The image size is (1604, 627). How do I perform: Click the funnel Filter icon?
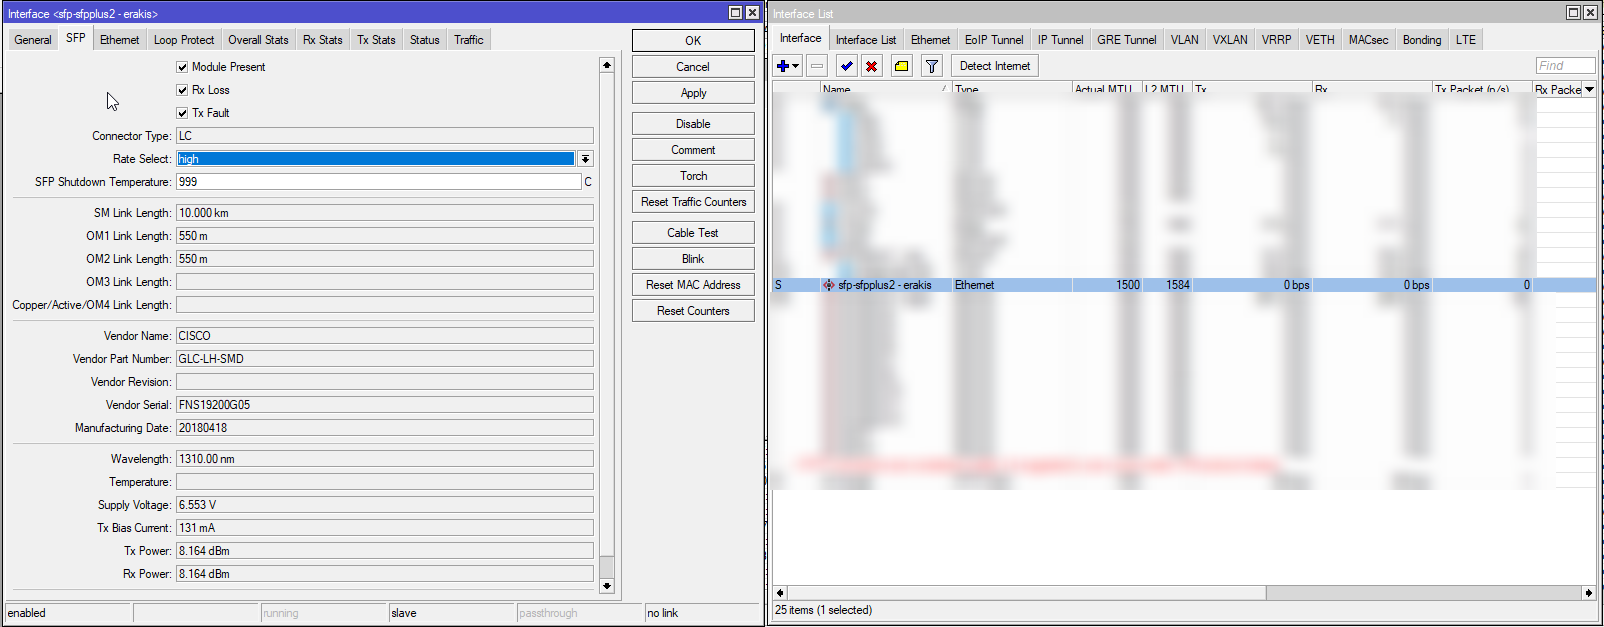click(932, 66)
